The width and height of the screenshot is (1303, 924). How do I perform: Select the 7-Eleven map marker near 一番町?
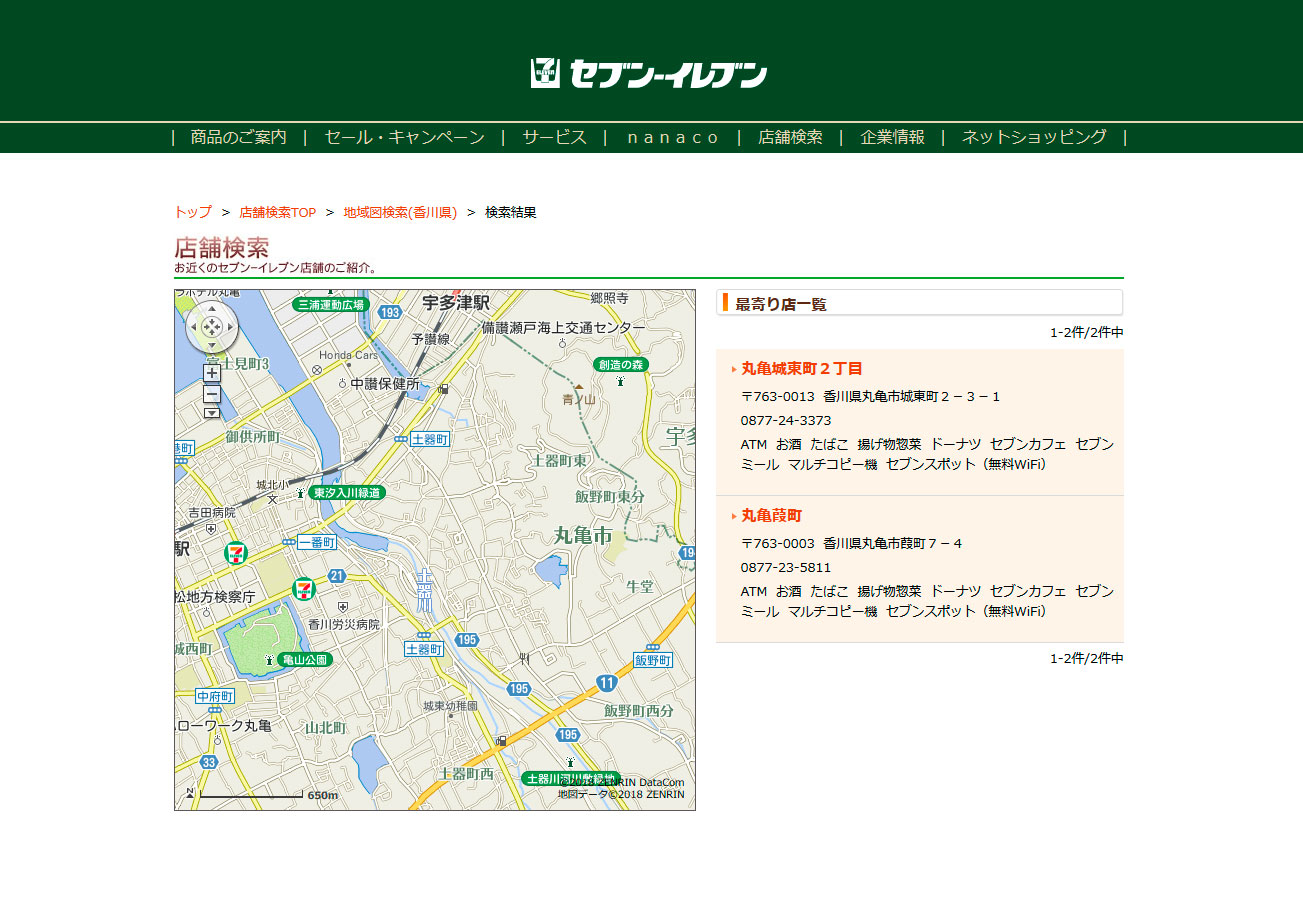click(236, 552)
